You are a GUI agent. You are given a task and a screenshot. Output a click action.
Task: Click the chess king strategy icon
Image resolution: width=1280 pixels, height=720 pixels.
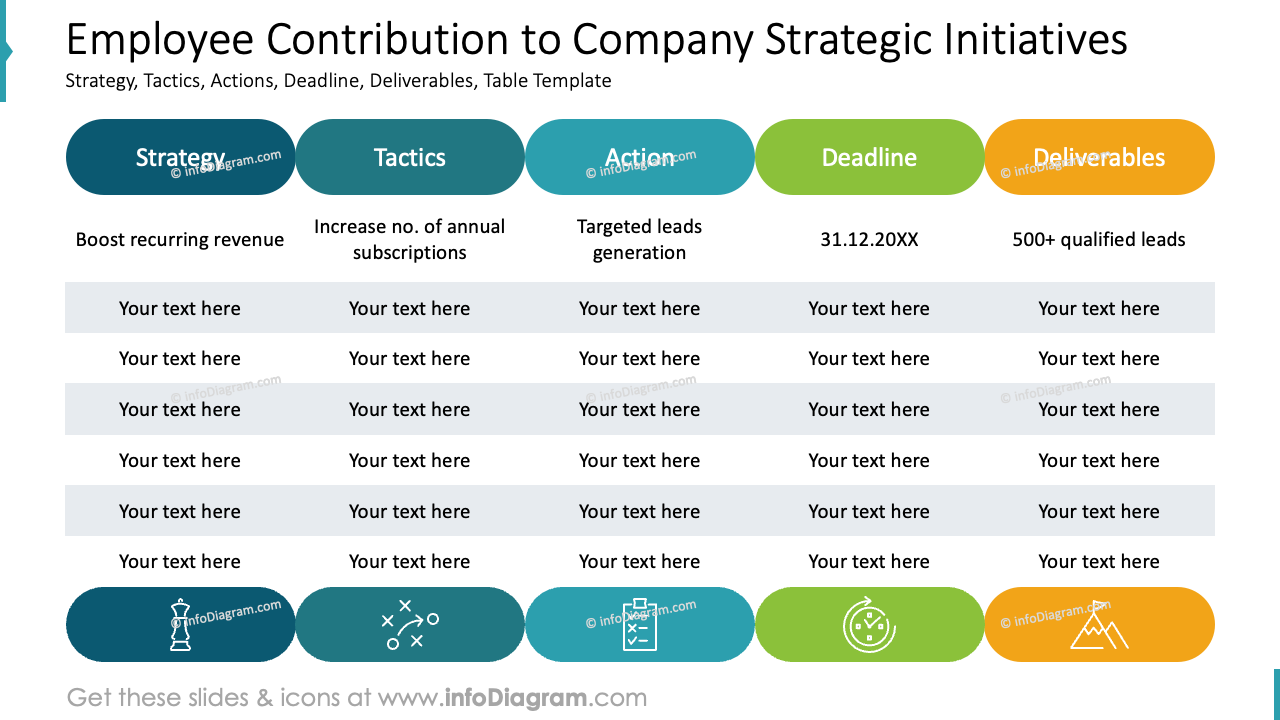(x=180, y=625)
